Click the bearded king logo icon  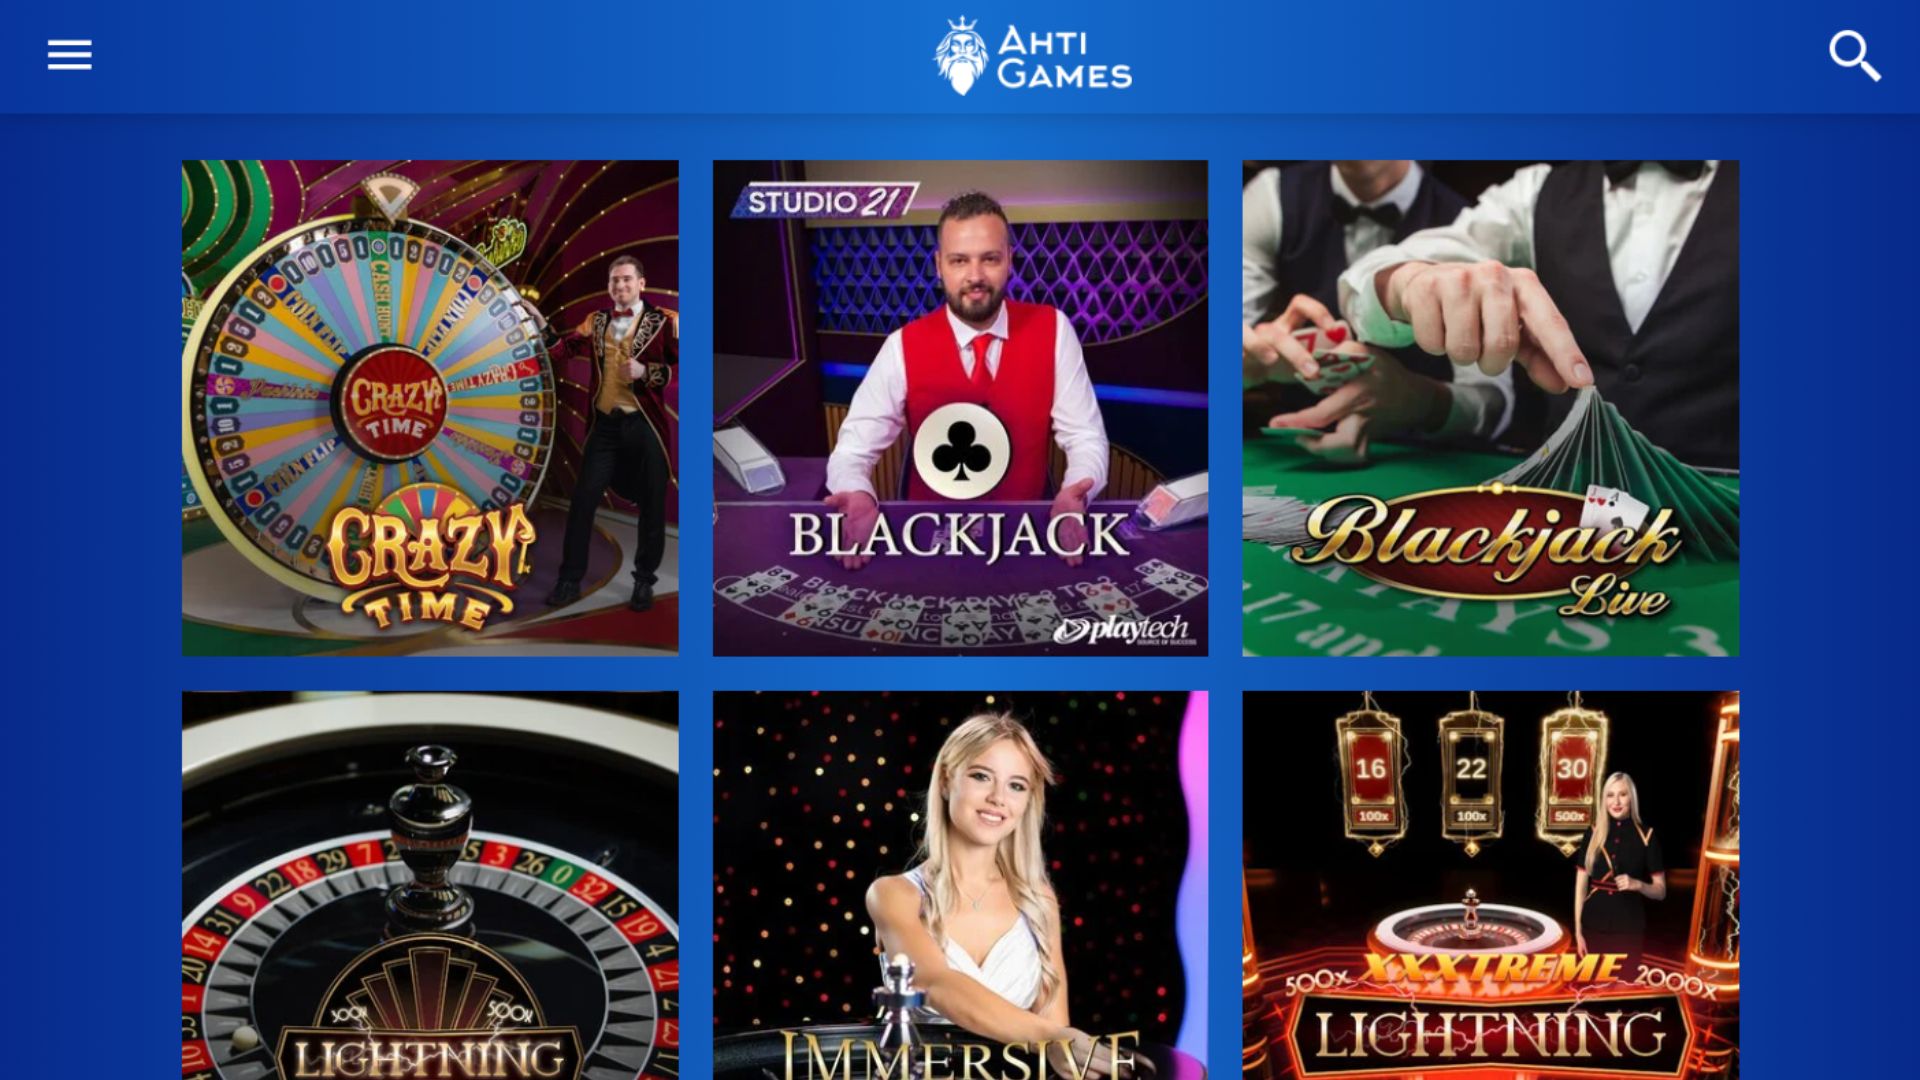[961, 56]
